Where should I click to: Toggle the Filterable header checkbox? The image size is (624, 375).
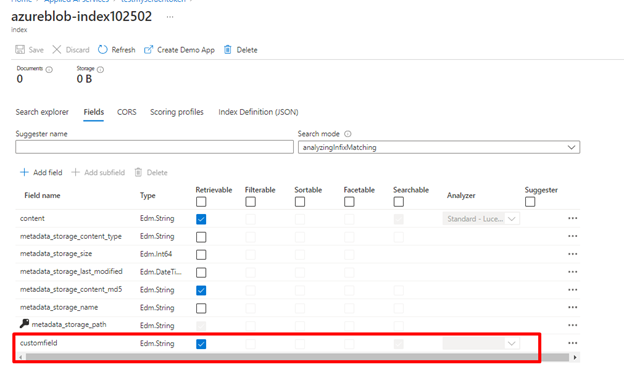250,202
